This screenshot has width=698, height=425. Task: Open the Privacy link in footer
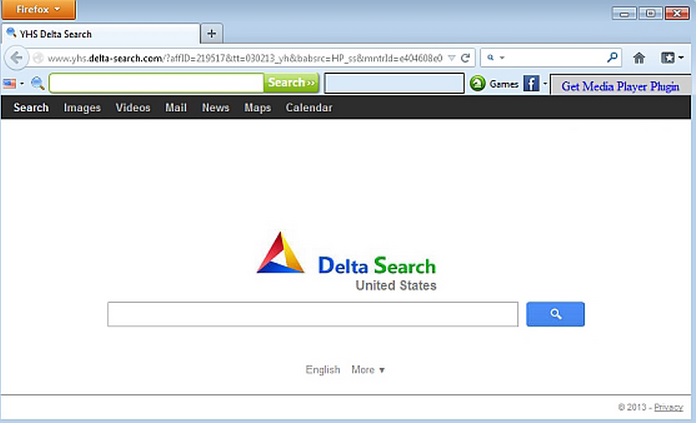point(668,407)
